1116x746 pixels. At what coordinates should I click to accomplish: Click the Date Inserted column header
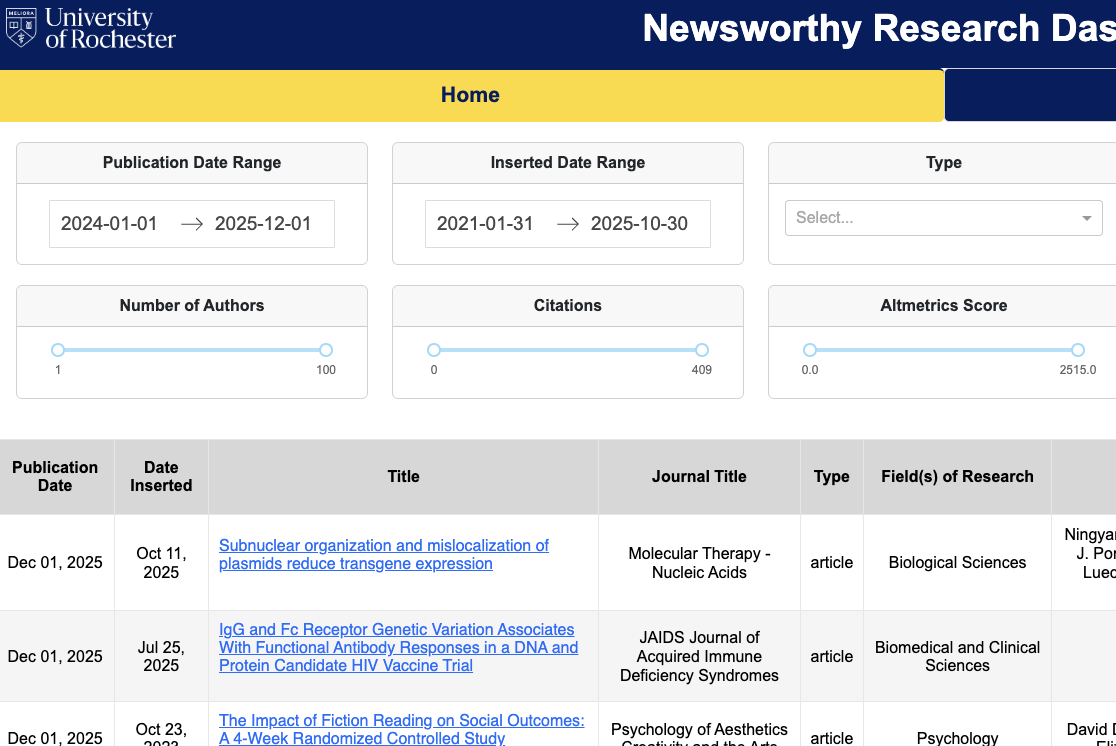(x=161, y=476)
